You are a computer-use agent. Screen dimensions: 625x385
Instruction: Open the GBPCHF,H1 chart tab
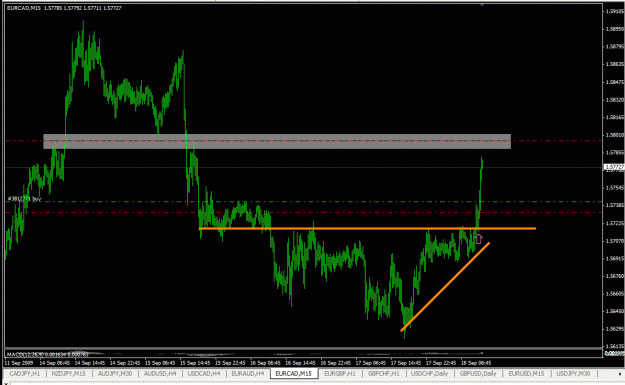pos(384,373)
